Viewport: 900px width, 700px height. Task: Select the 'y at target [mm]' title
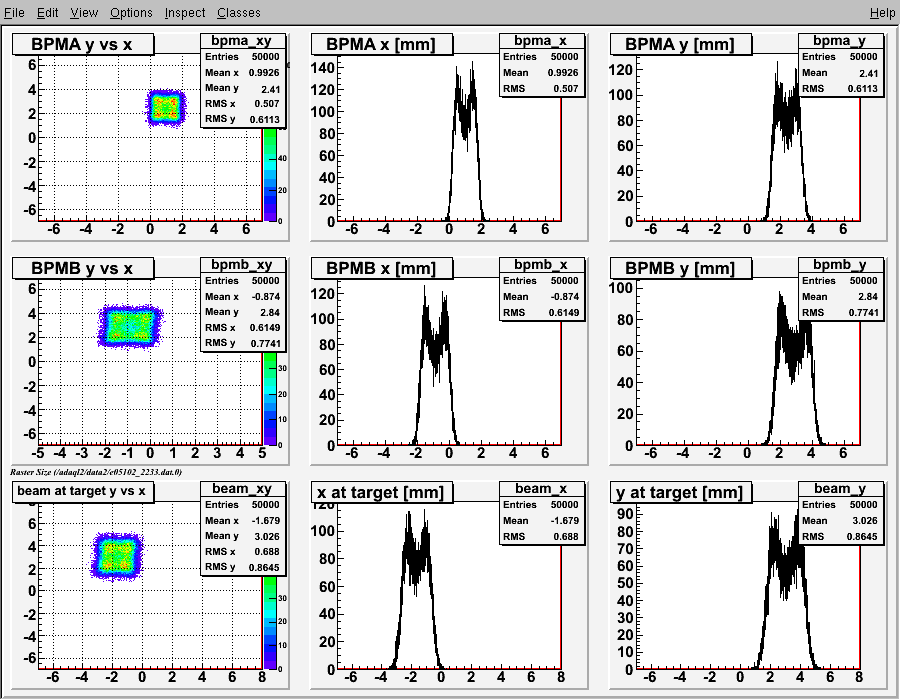680,492
